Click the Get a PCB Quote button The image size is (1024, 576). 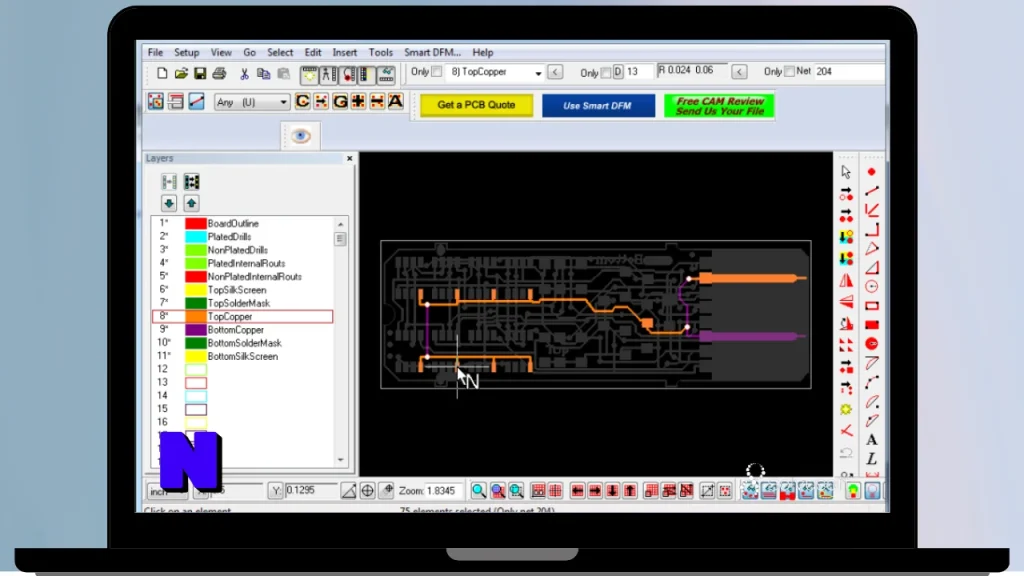(476, 105)
